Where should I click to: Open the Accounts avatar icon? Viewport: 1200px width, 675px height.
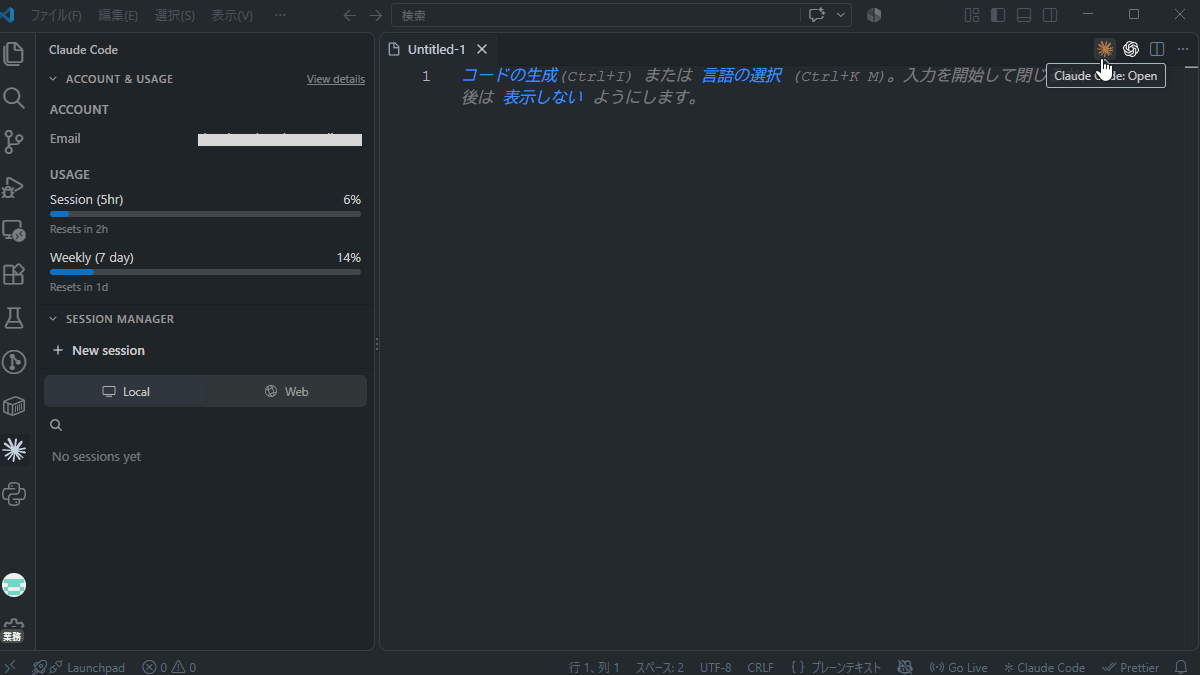pos(14,586)
